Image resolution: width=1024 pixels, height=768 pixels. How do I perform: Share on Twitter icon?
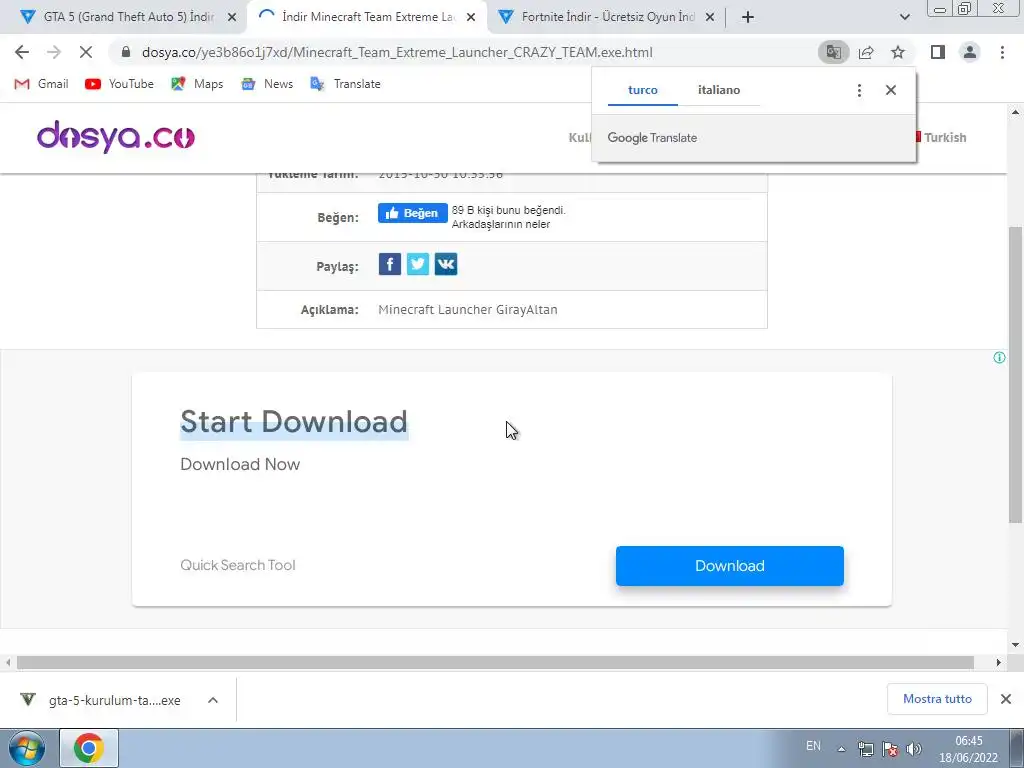coord(418,264)
